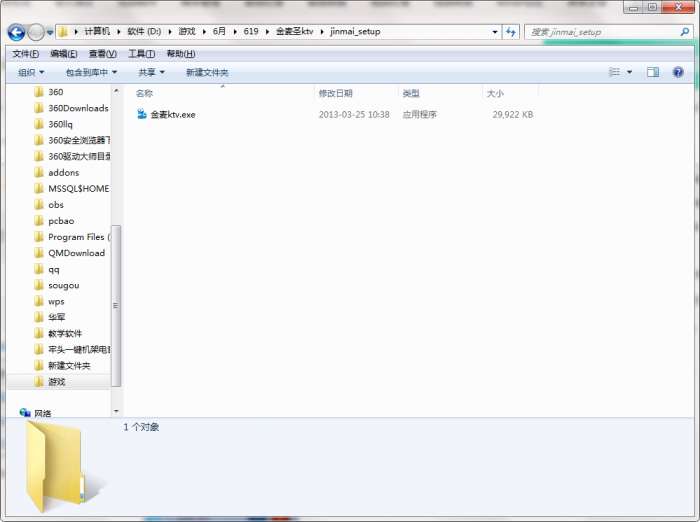Screen dimensions: 700x522
Task: Click the navigation pane scrollbar thumb
Action: coord(116,305)
